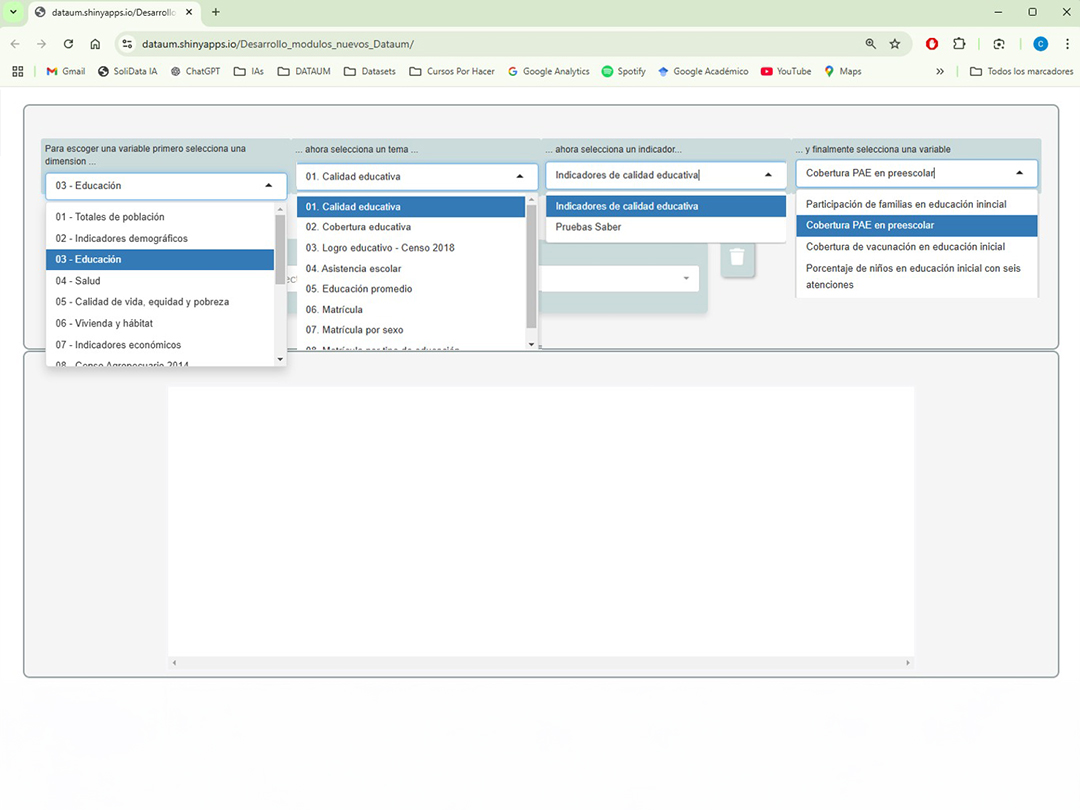Choose Pruebas Saber indicator option
This screenshot has height=810, width=1080.
coord(588,227)
